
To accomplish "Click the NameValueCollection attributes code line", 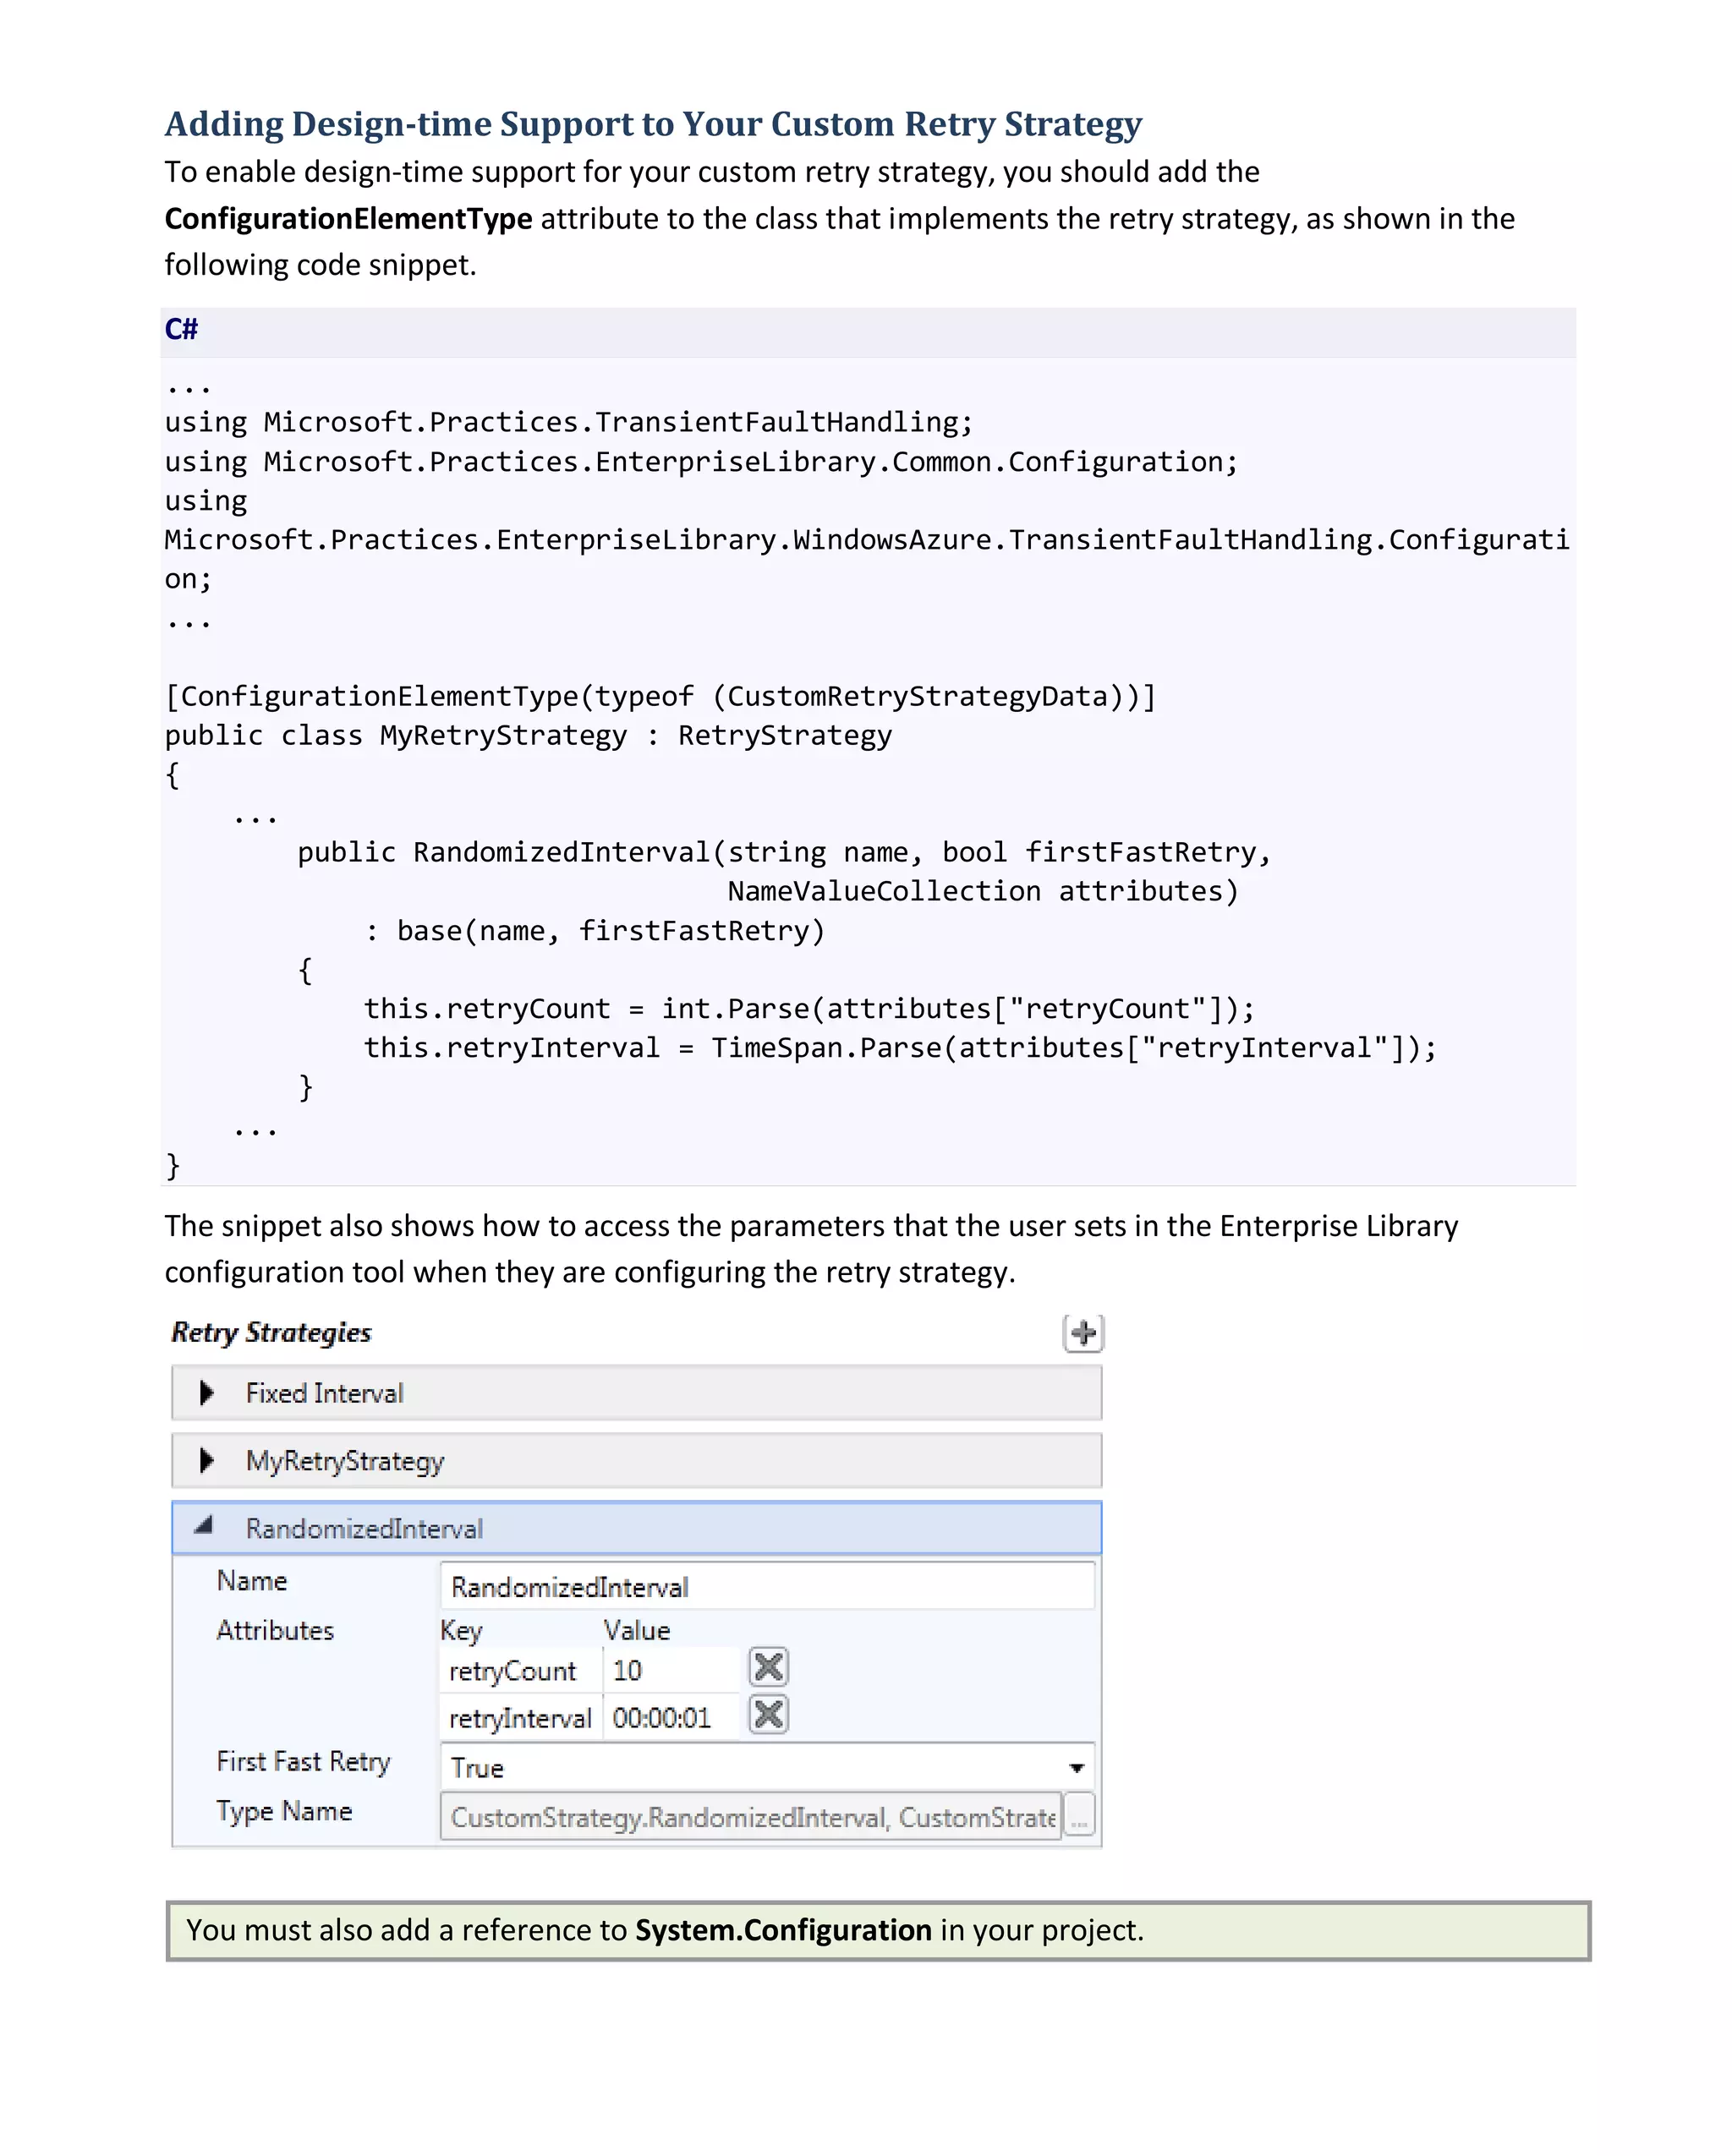I will (982, 892).
